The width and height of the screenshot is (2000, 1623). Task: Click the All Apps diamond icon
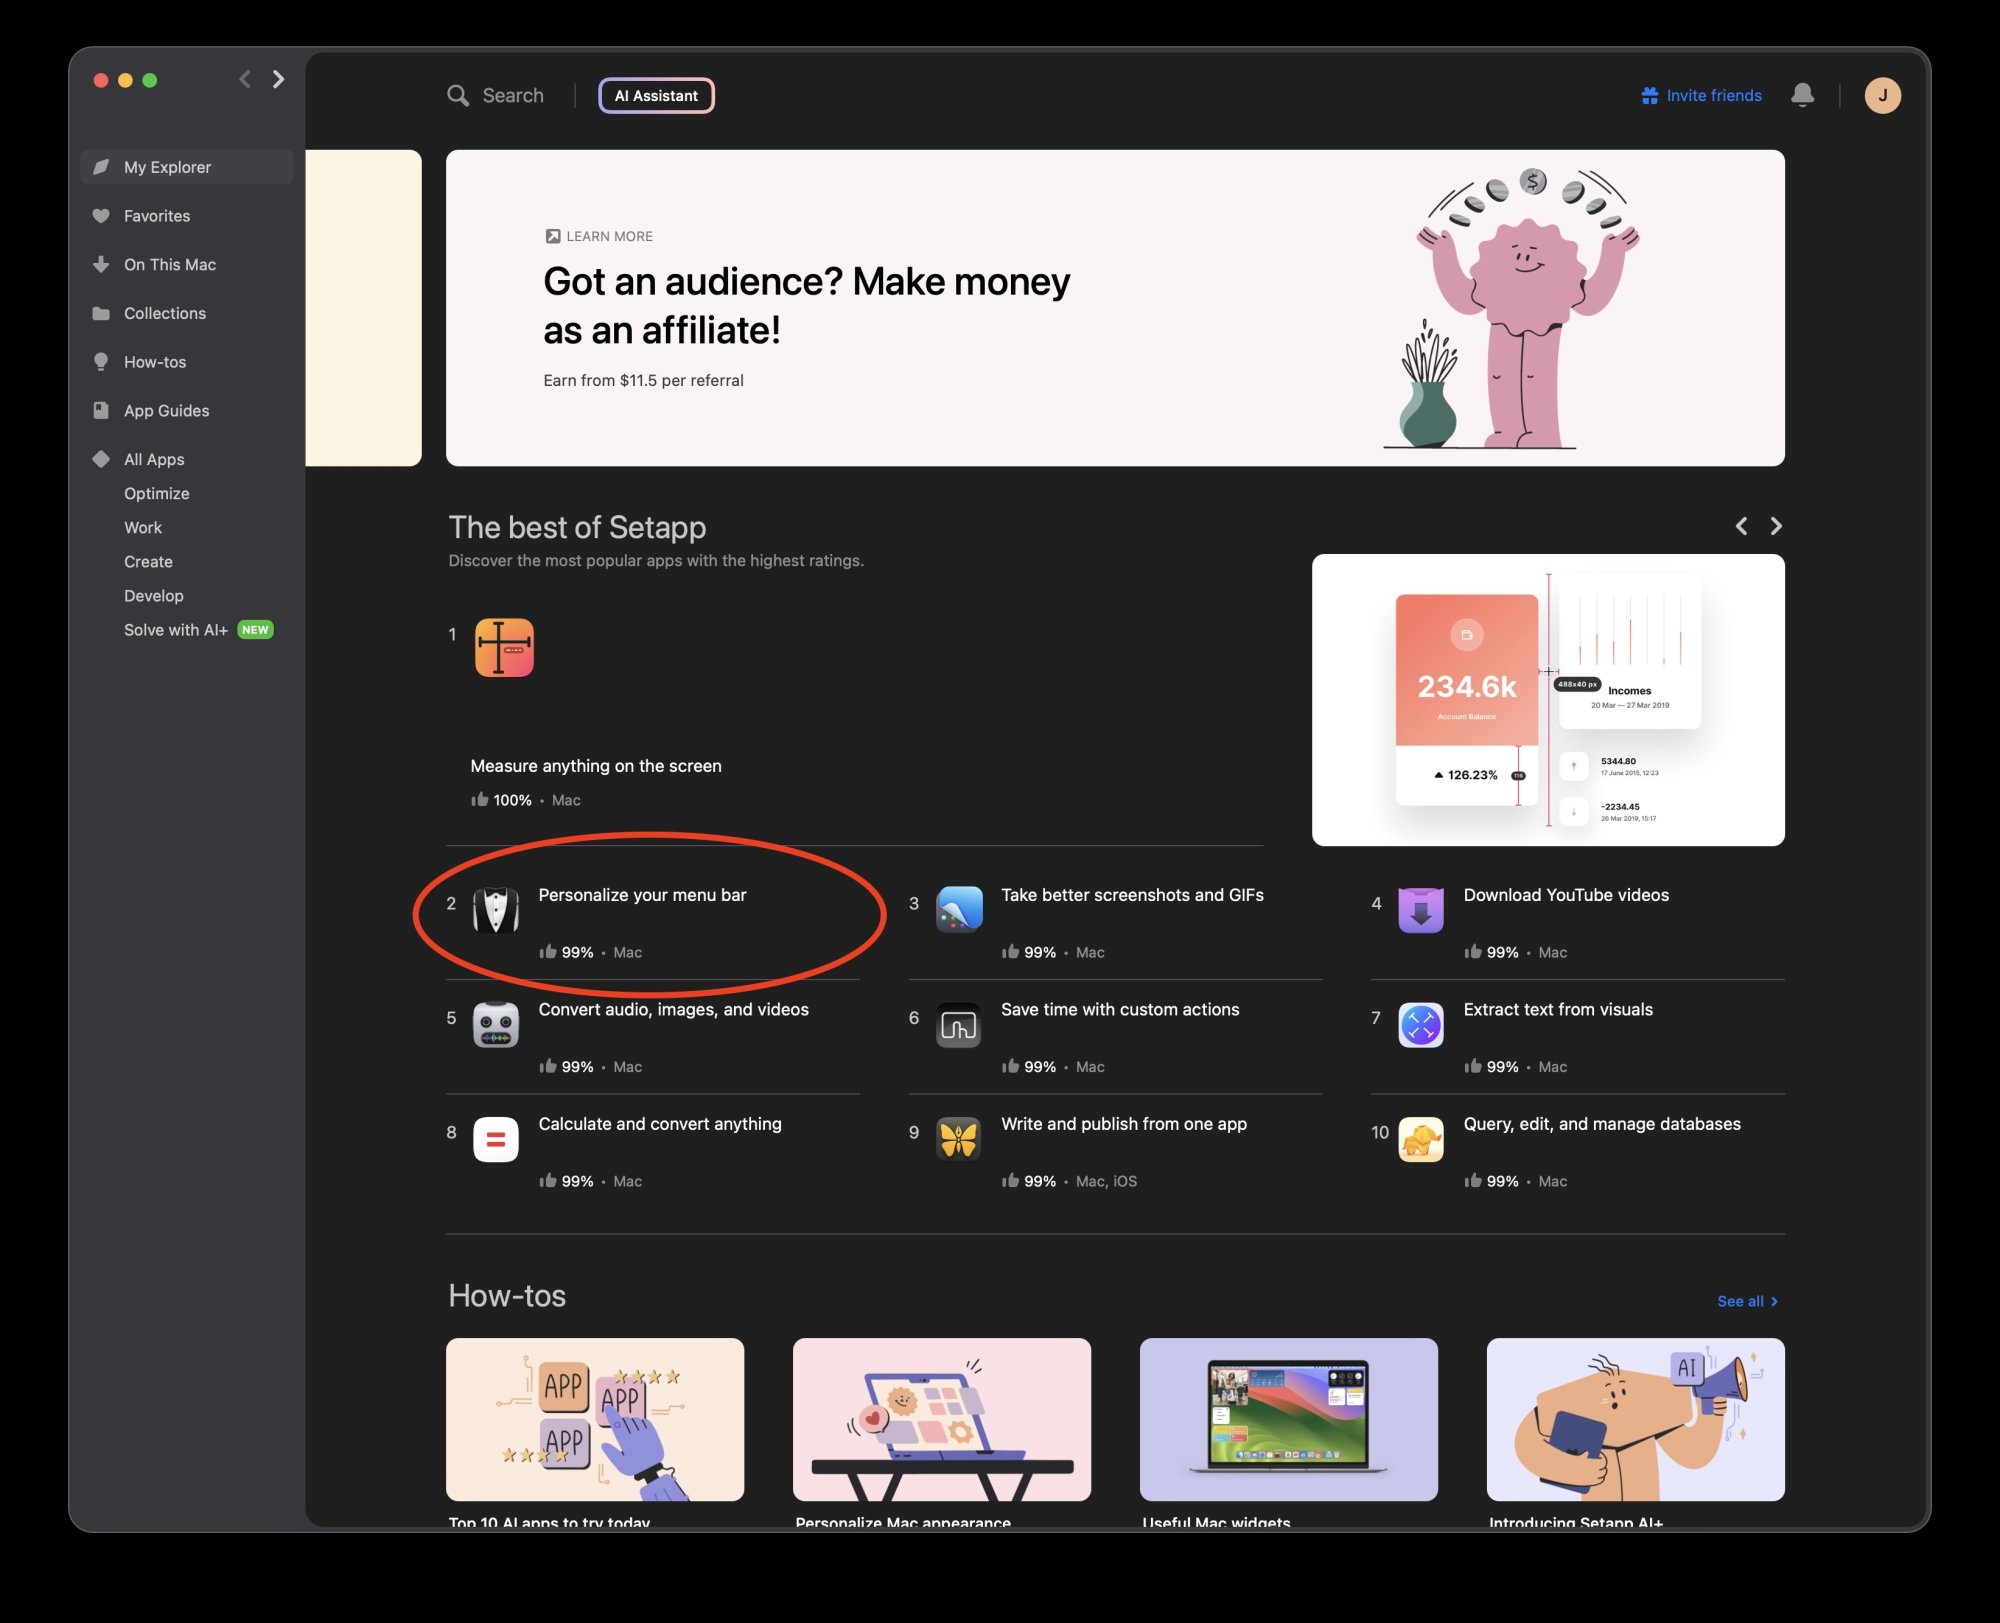[x=101, y=459]
